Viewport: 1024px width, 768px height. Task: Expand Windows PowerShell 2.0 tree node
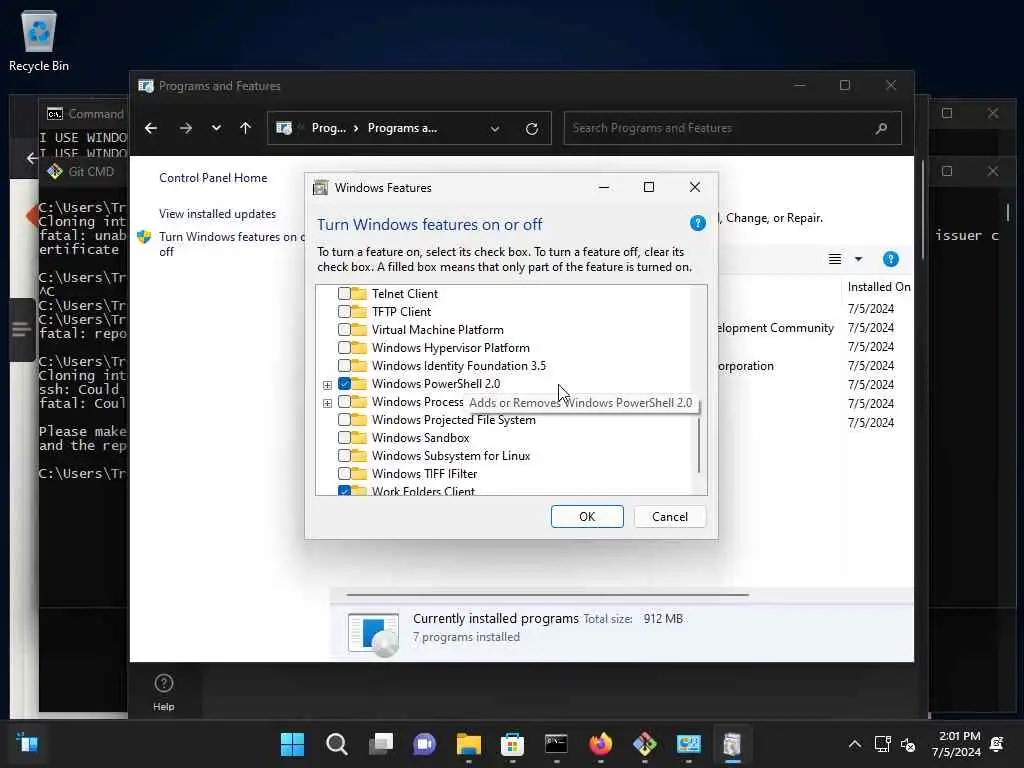click(x=327, y=385)
